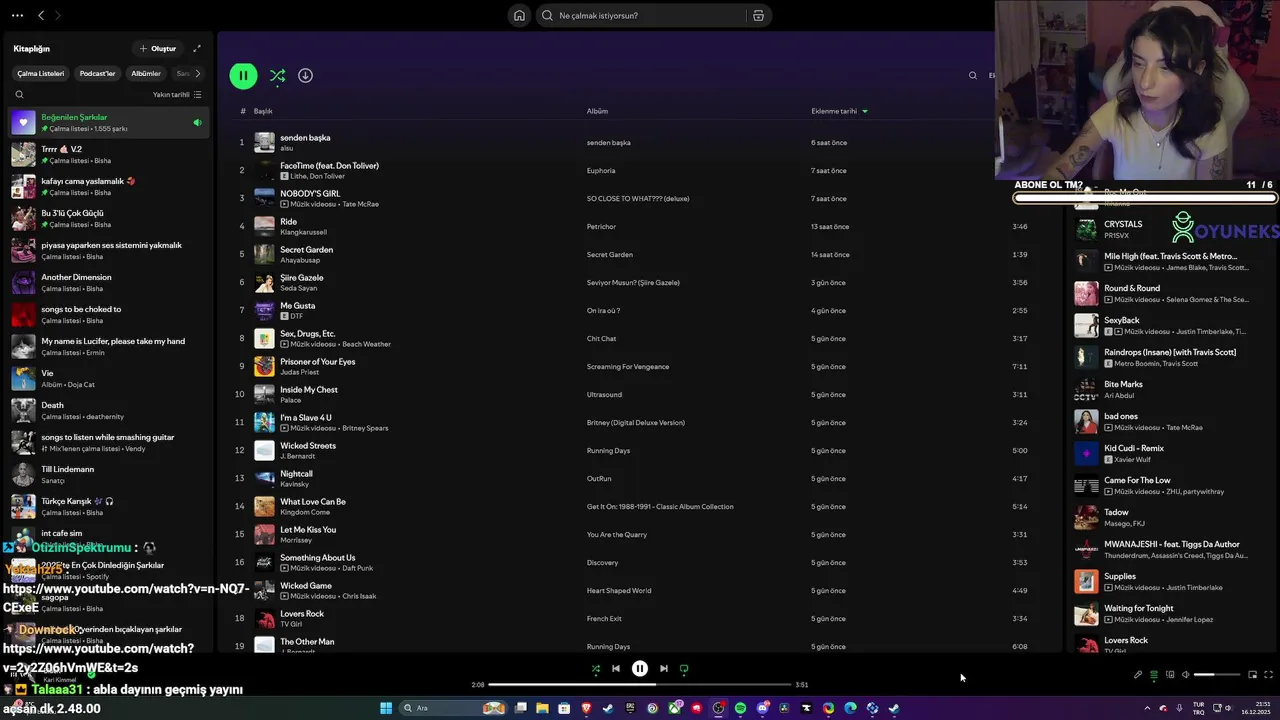Seek in the playback progress bar
Viewport: 1280px width, 720px height.
(x=640, y=685)
